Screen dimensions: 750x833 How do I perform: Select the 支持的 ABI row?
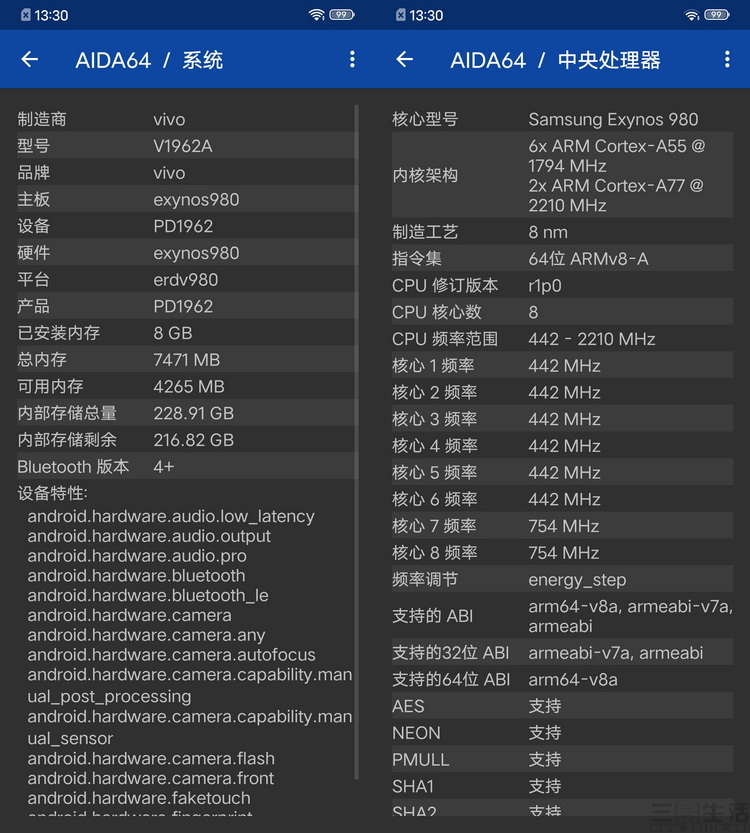coord(562,616)
